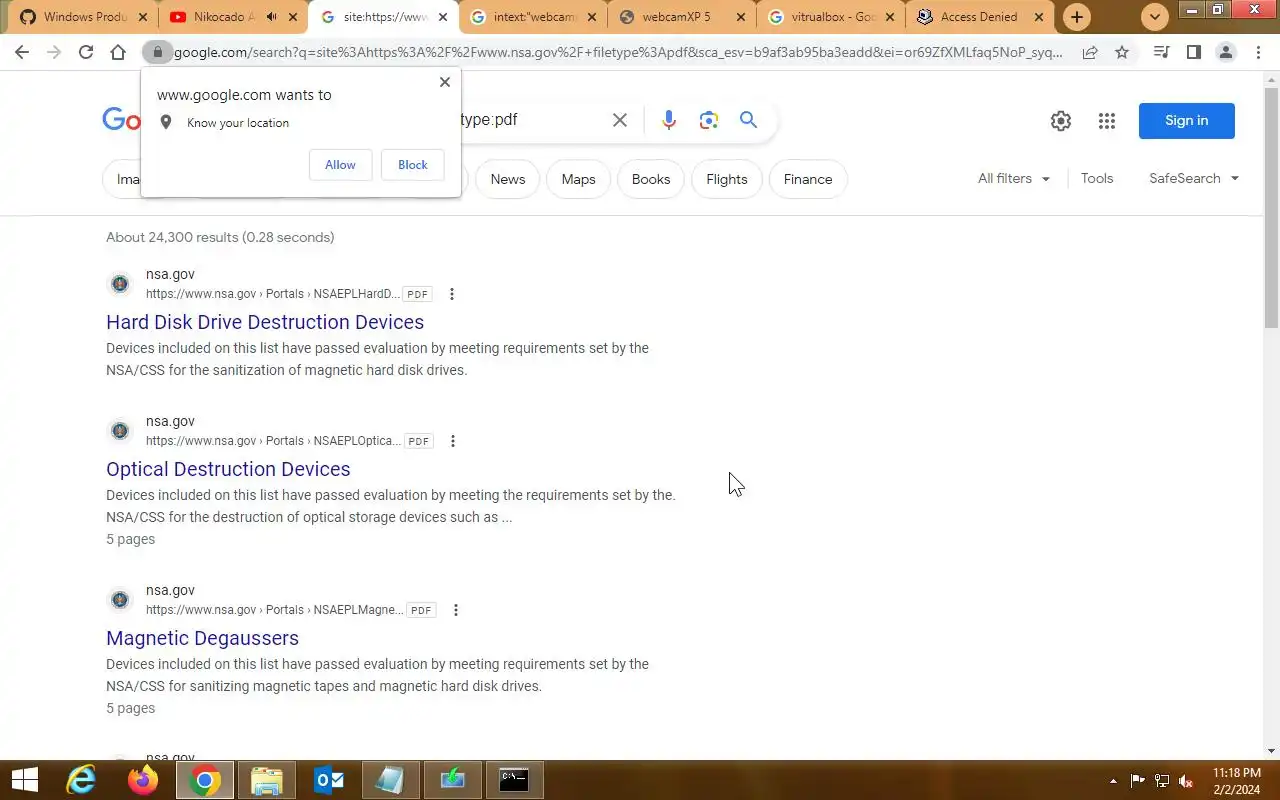Close the location permission popup

[445, 82]
